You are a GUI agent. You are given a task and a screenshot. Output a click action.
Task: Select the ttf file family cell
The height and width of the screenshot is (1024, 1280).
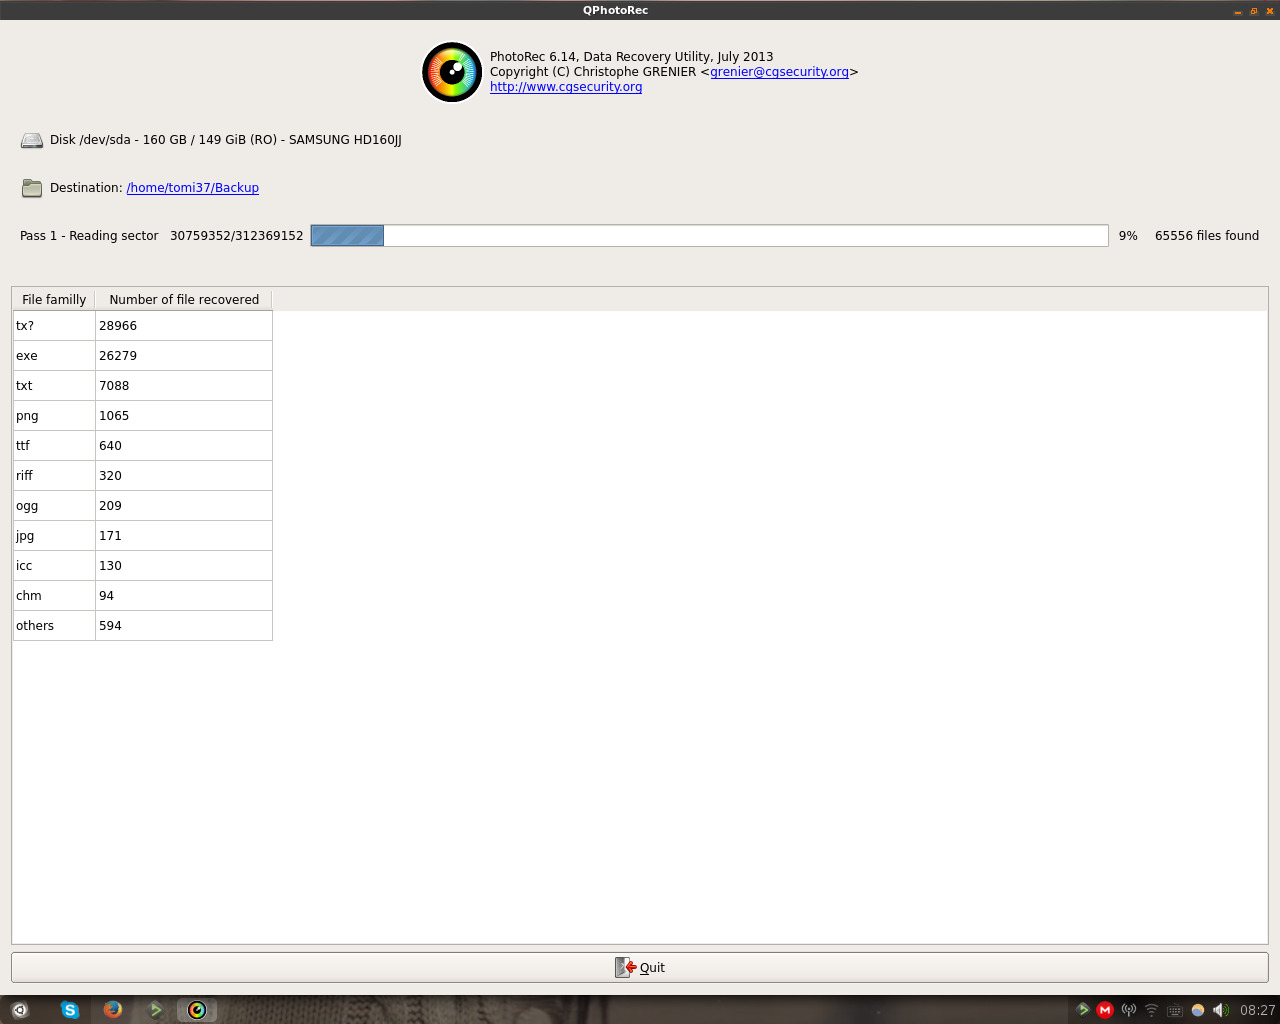coord(54,446)
